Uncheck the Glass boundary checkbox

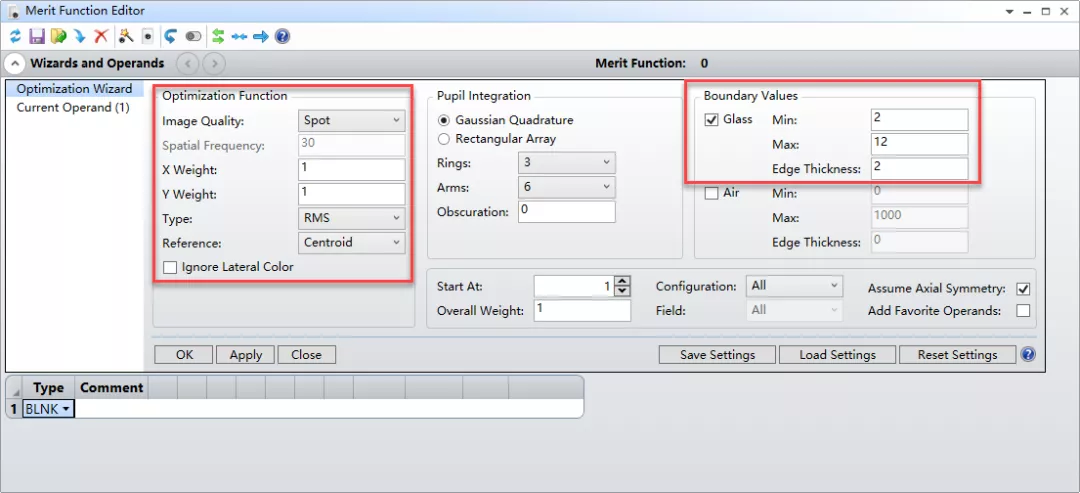coord(712,120)
